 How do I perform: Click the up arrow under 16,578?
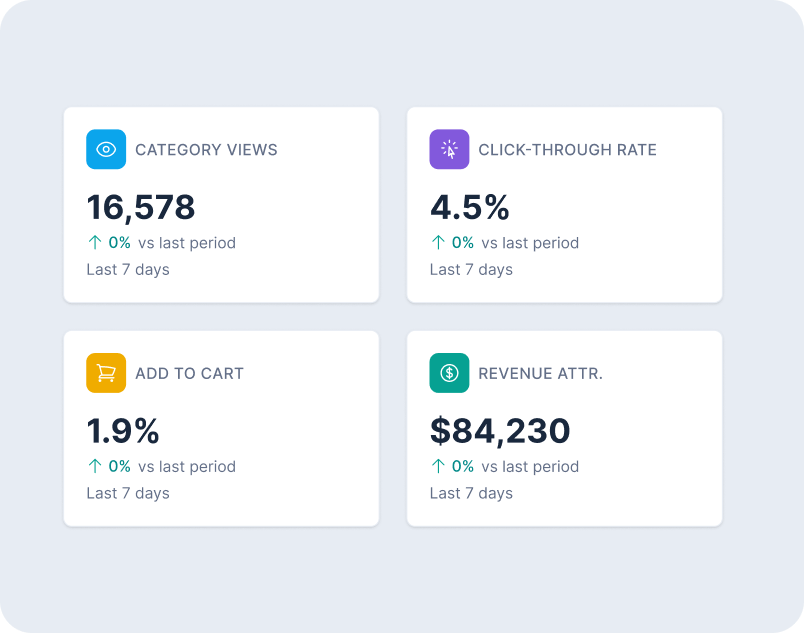[x=95, y=242]
